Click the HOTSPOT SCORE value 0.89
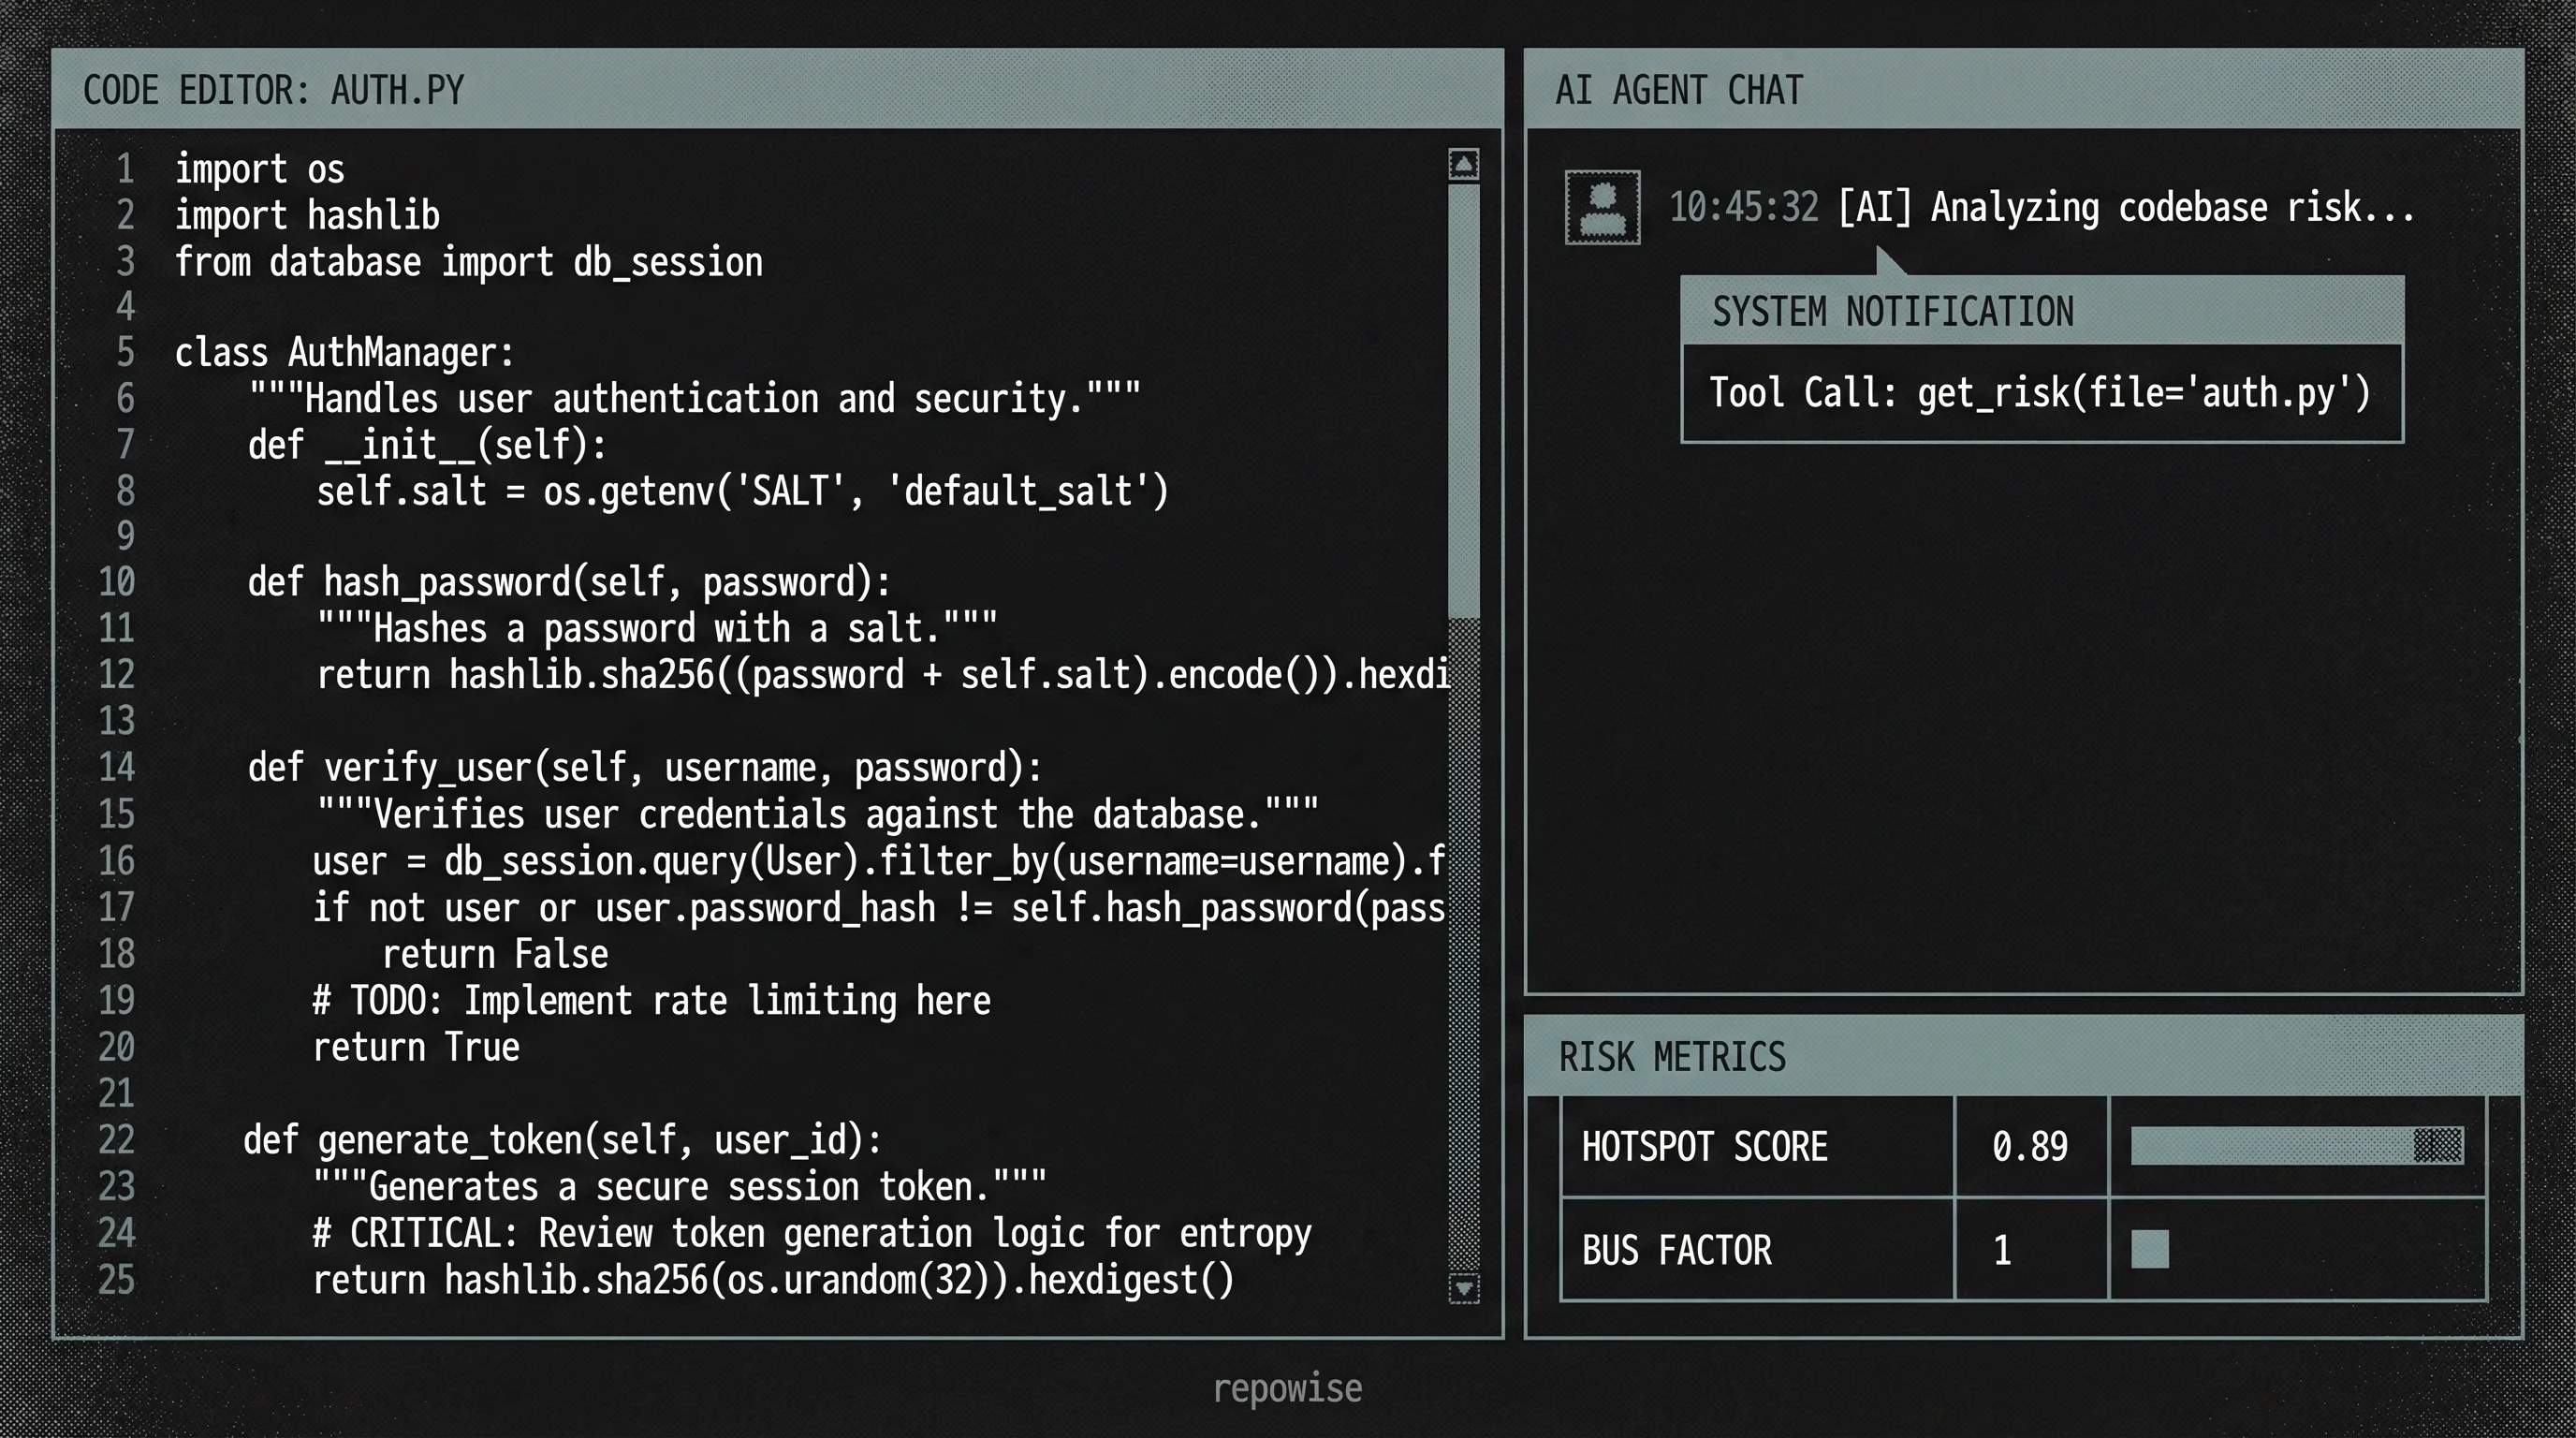The height and width of the screenshot is (1438, 2576). pyautogui.click(x=2030, y=1147)
